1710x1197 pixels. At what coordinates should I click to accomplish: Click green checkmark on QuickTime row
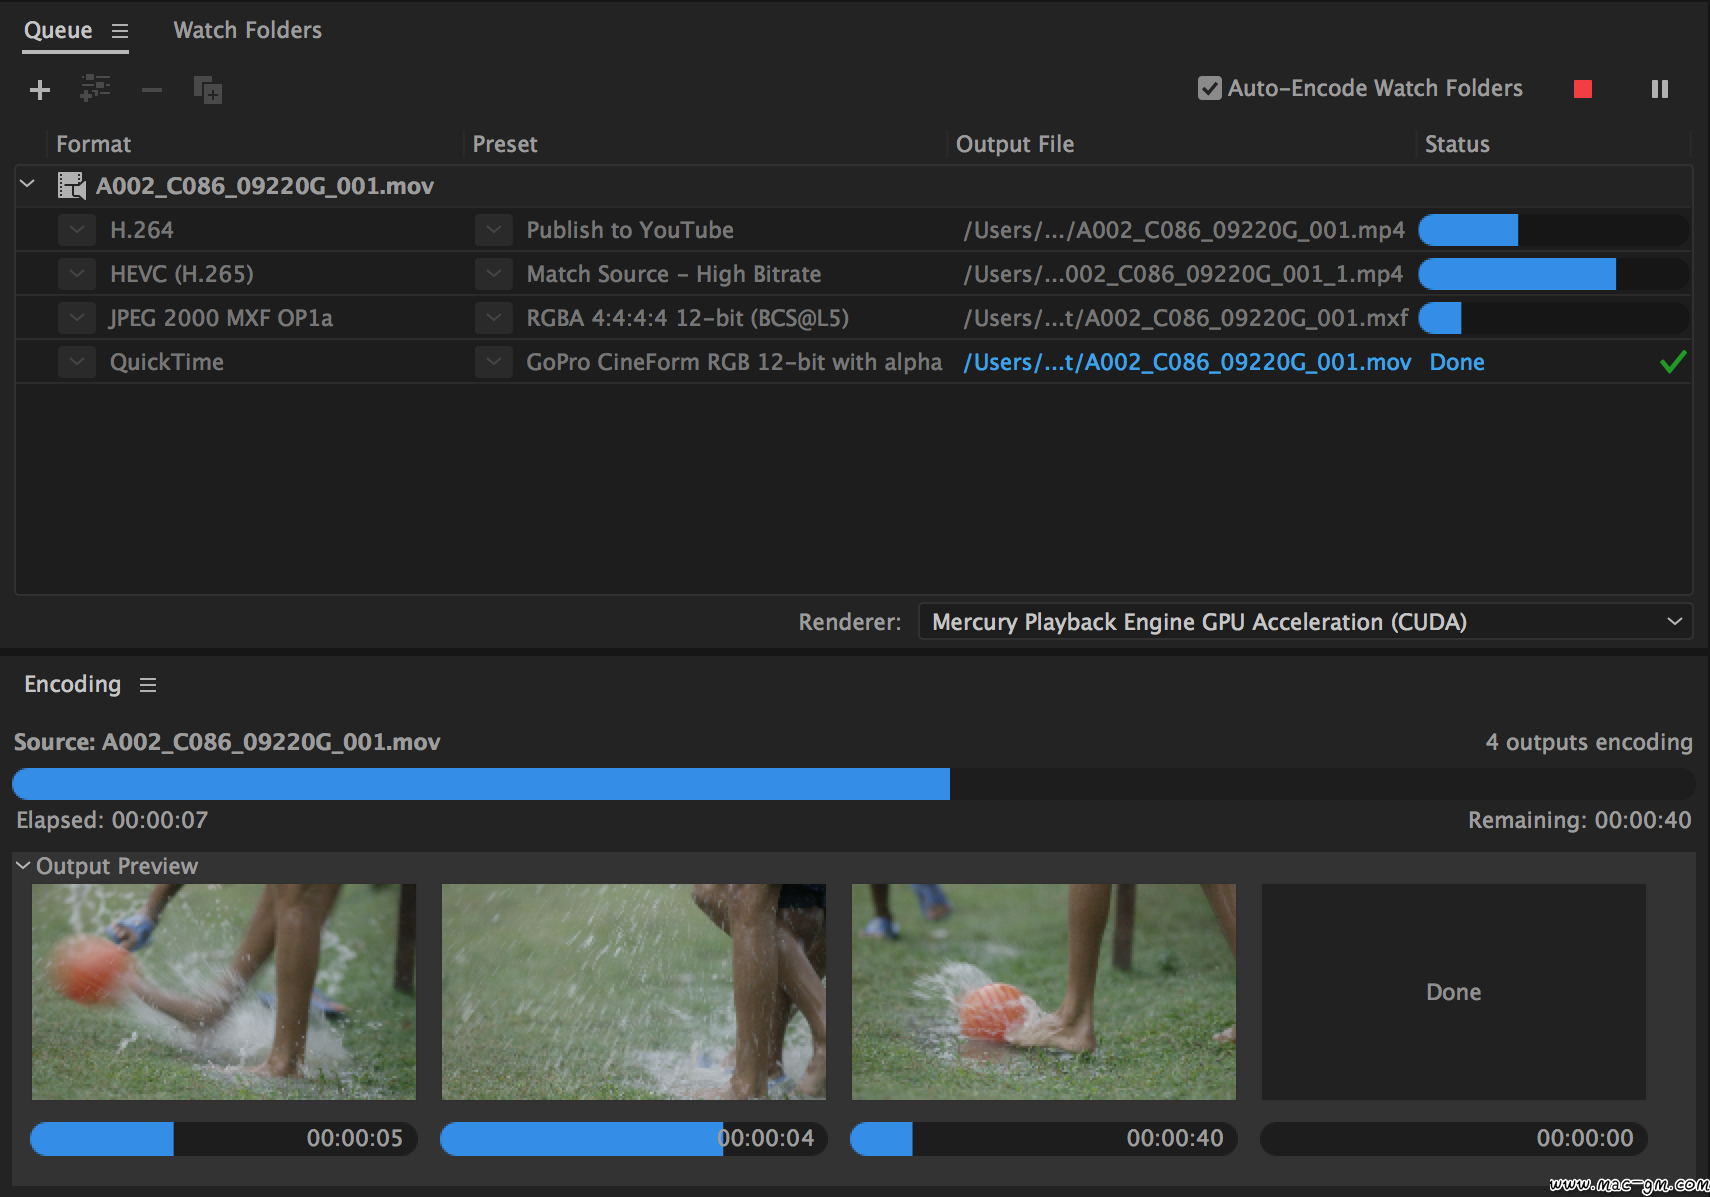(1673, 362)
